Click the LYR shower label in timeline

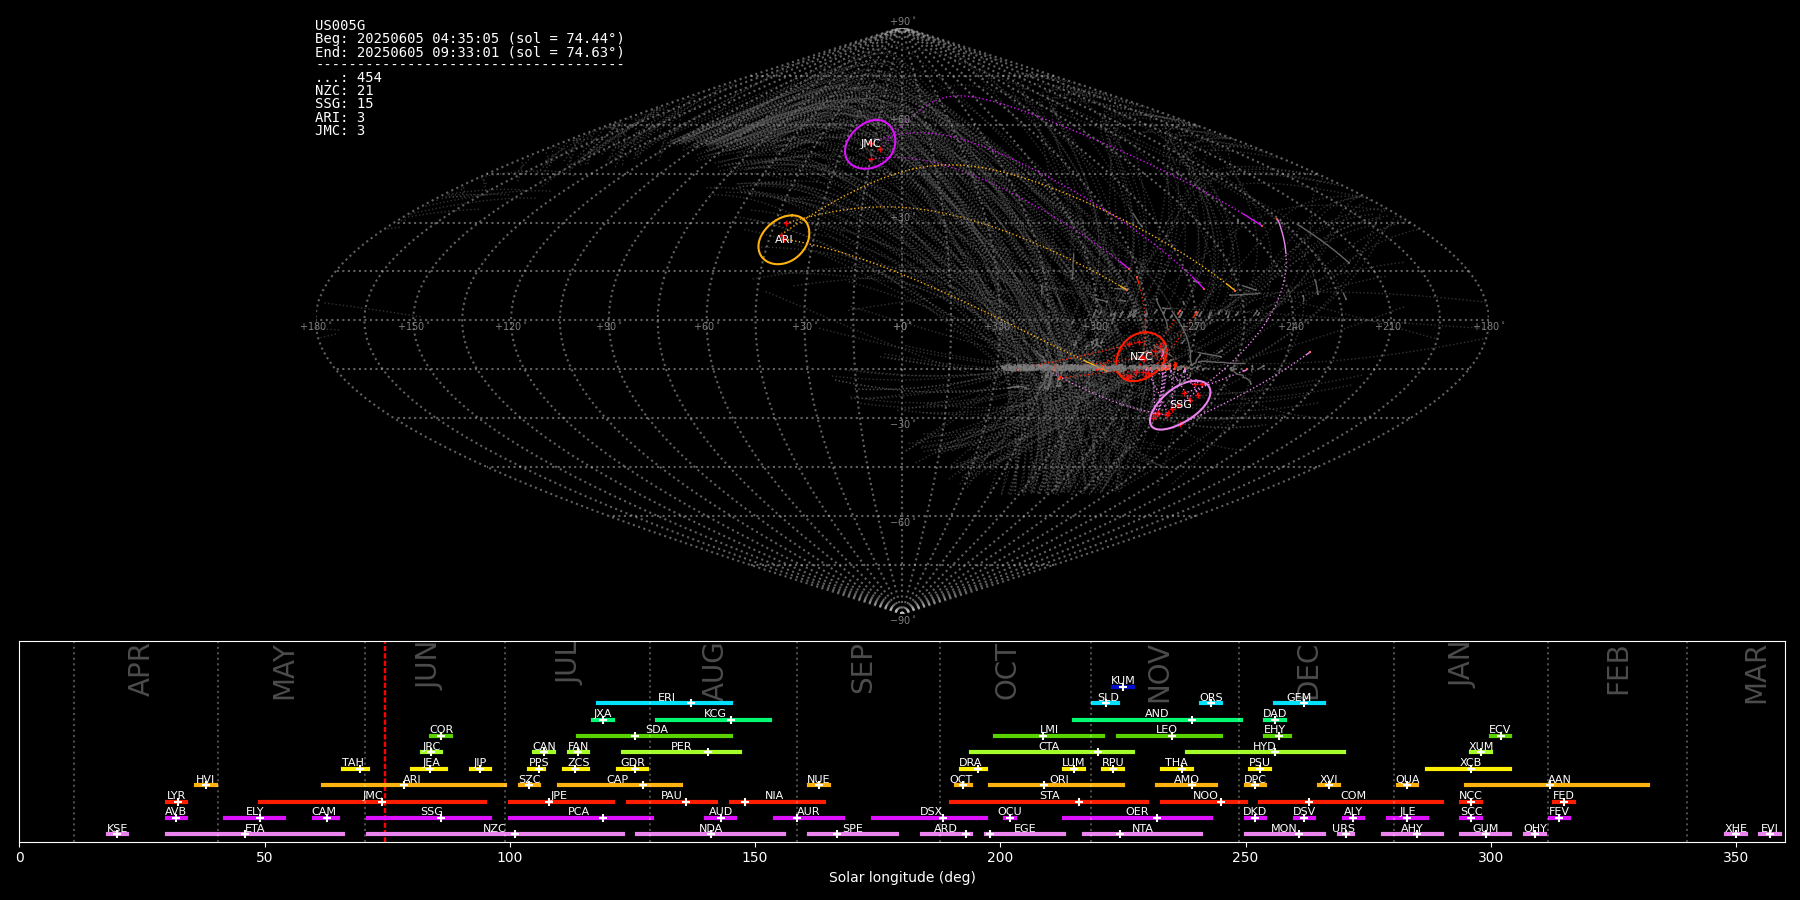(176, 796)
